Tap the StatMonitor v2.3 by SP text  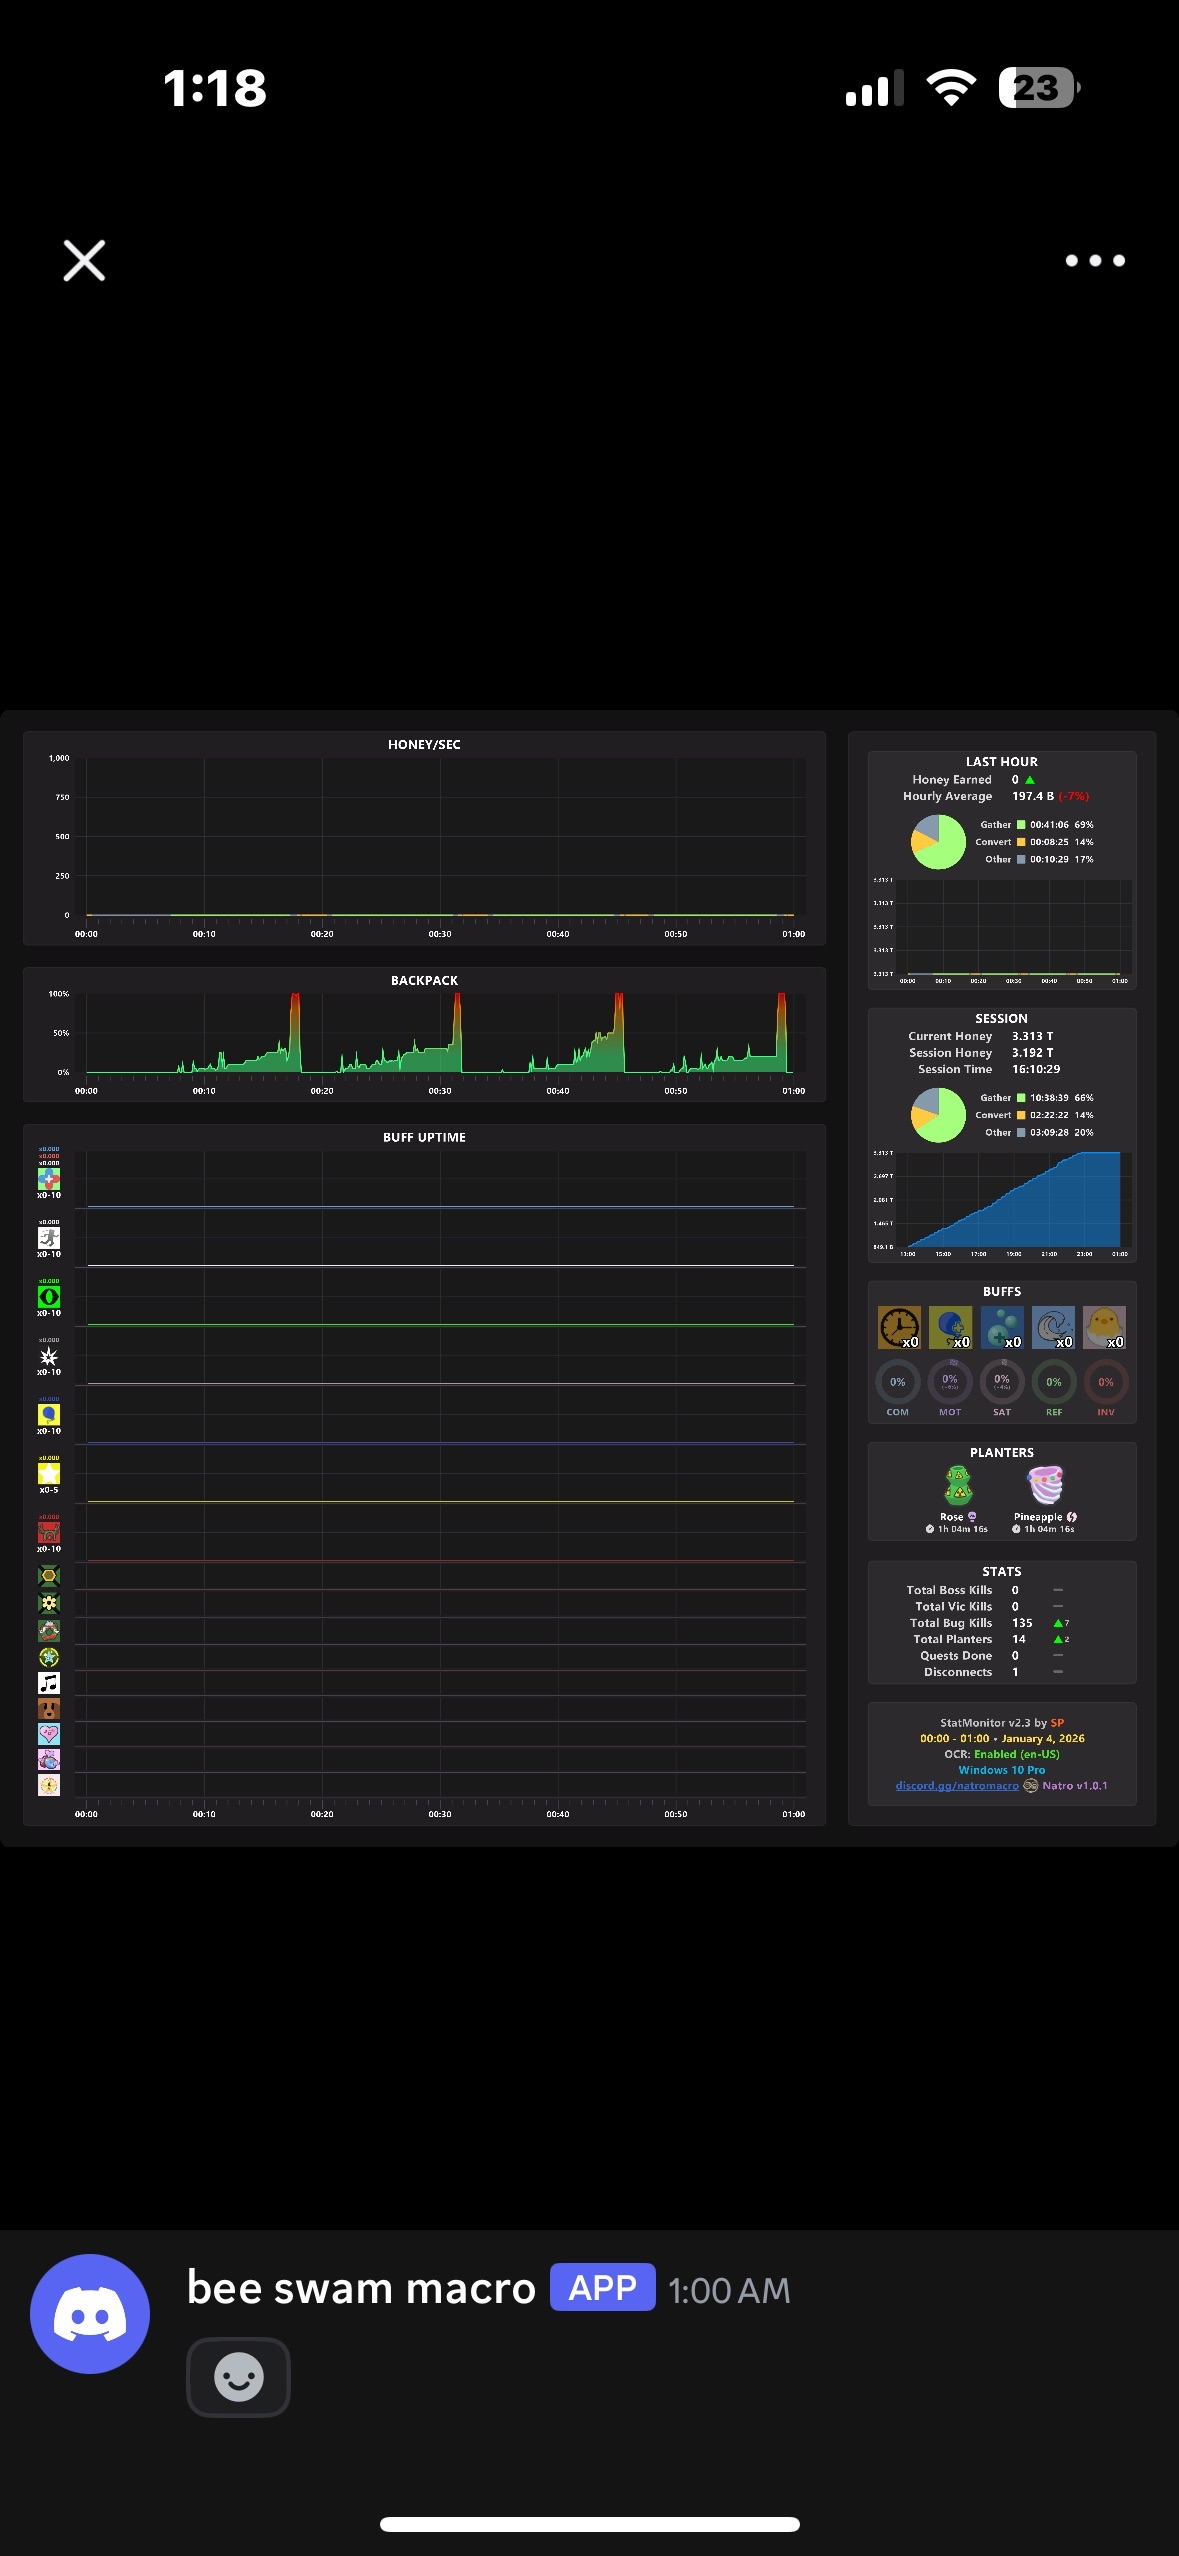click(1002, 1723)
